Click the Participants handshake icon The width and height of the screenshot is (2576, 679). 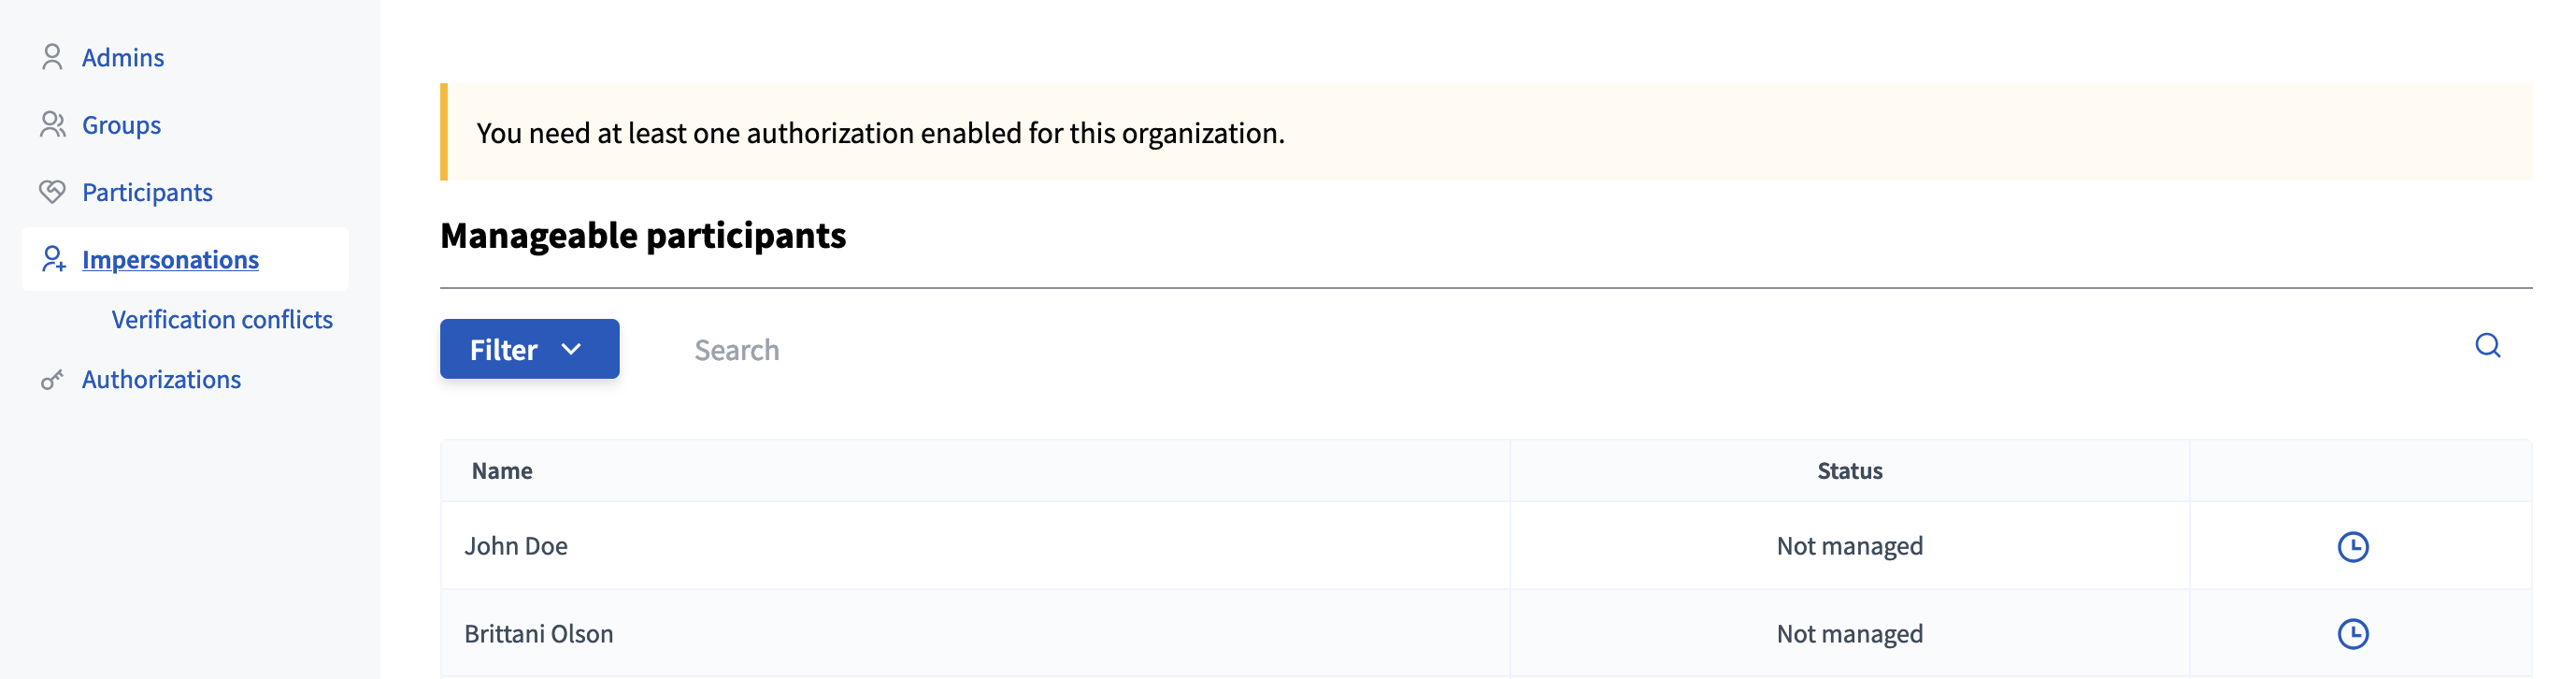coord(52,192)
